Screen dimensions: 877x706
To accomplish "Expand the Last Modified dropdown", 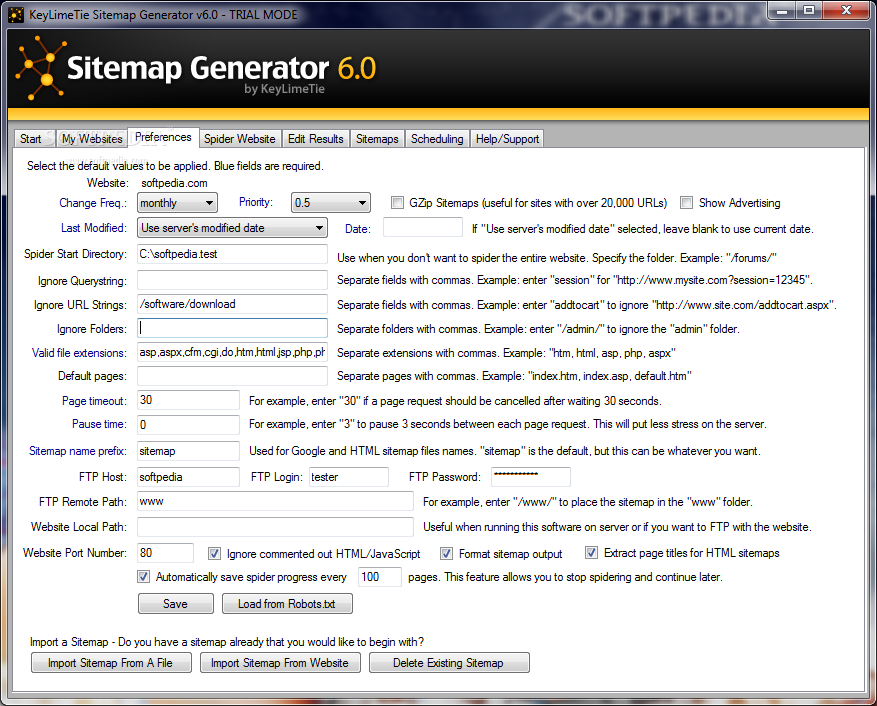I will (232, 228).
